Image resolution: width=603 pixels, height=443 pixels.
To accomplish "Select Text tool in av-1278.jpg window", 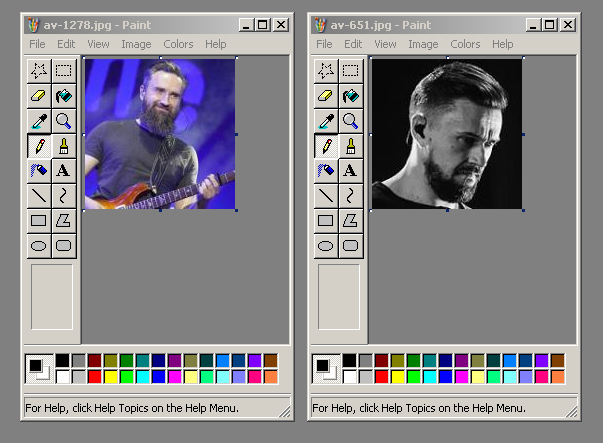I will pos(64,171).
